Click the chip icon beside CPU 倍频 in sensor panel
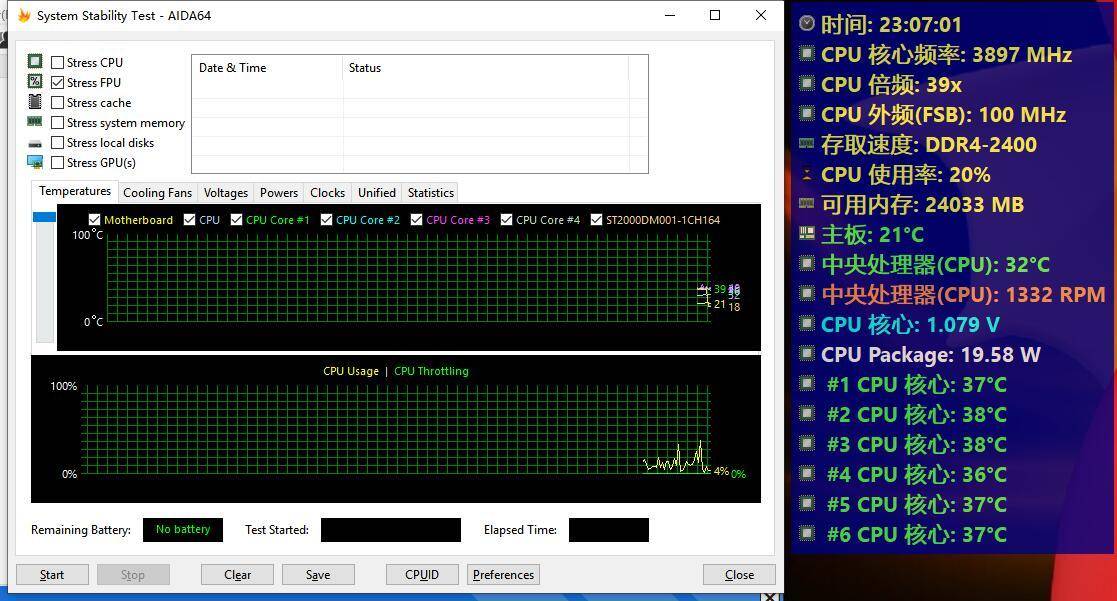 [806, 83]
